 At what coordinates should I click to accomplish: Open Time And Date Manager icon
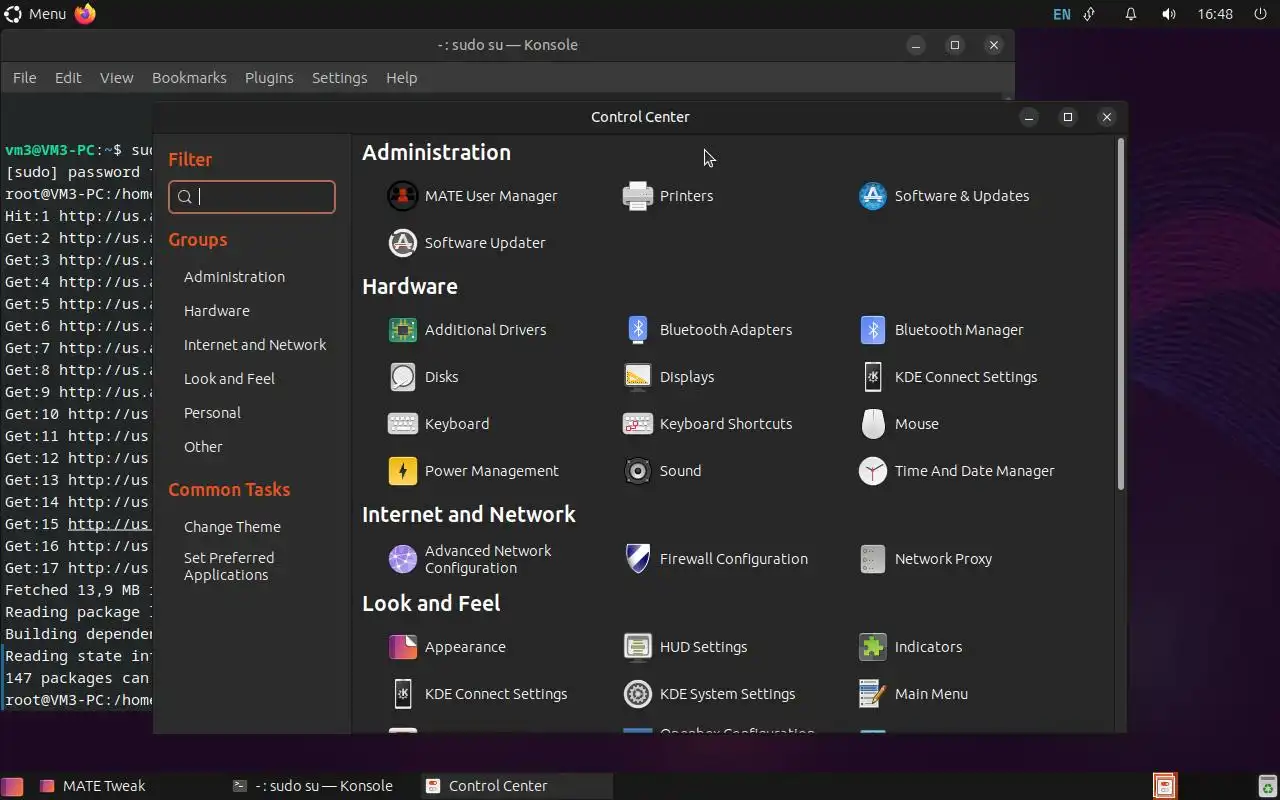click(x=872, y=471)
